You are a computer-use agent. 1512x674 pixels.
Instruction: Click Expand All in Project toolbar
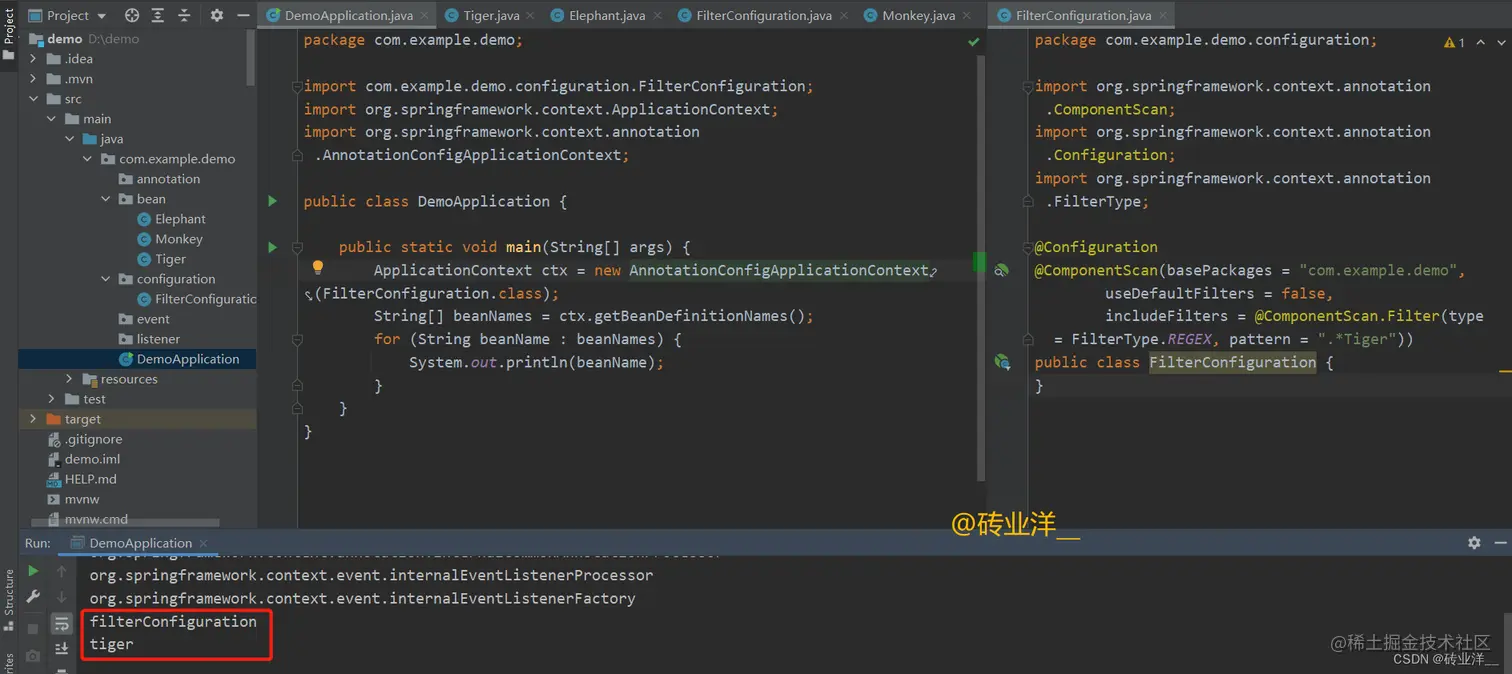pos(158,15)
